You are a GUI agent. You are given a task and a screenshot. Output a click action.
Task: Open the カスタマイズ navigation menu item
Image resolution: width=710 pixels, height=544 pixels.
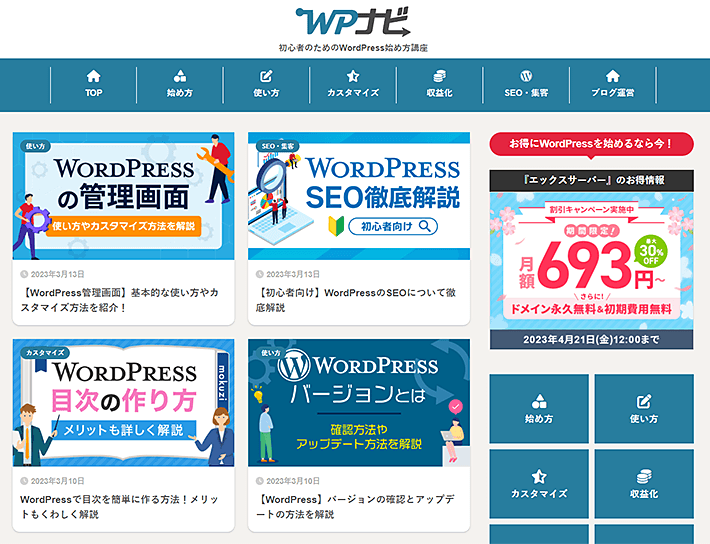(x=353, y=85)
